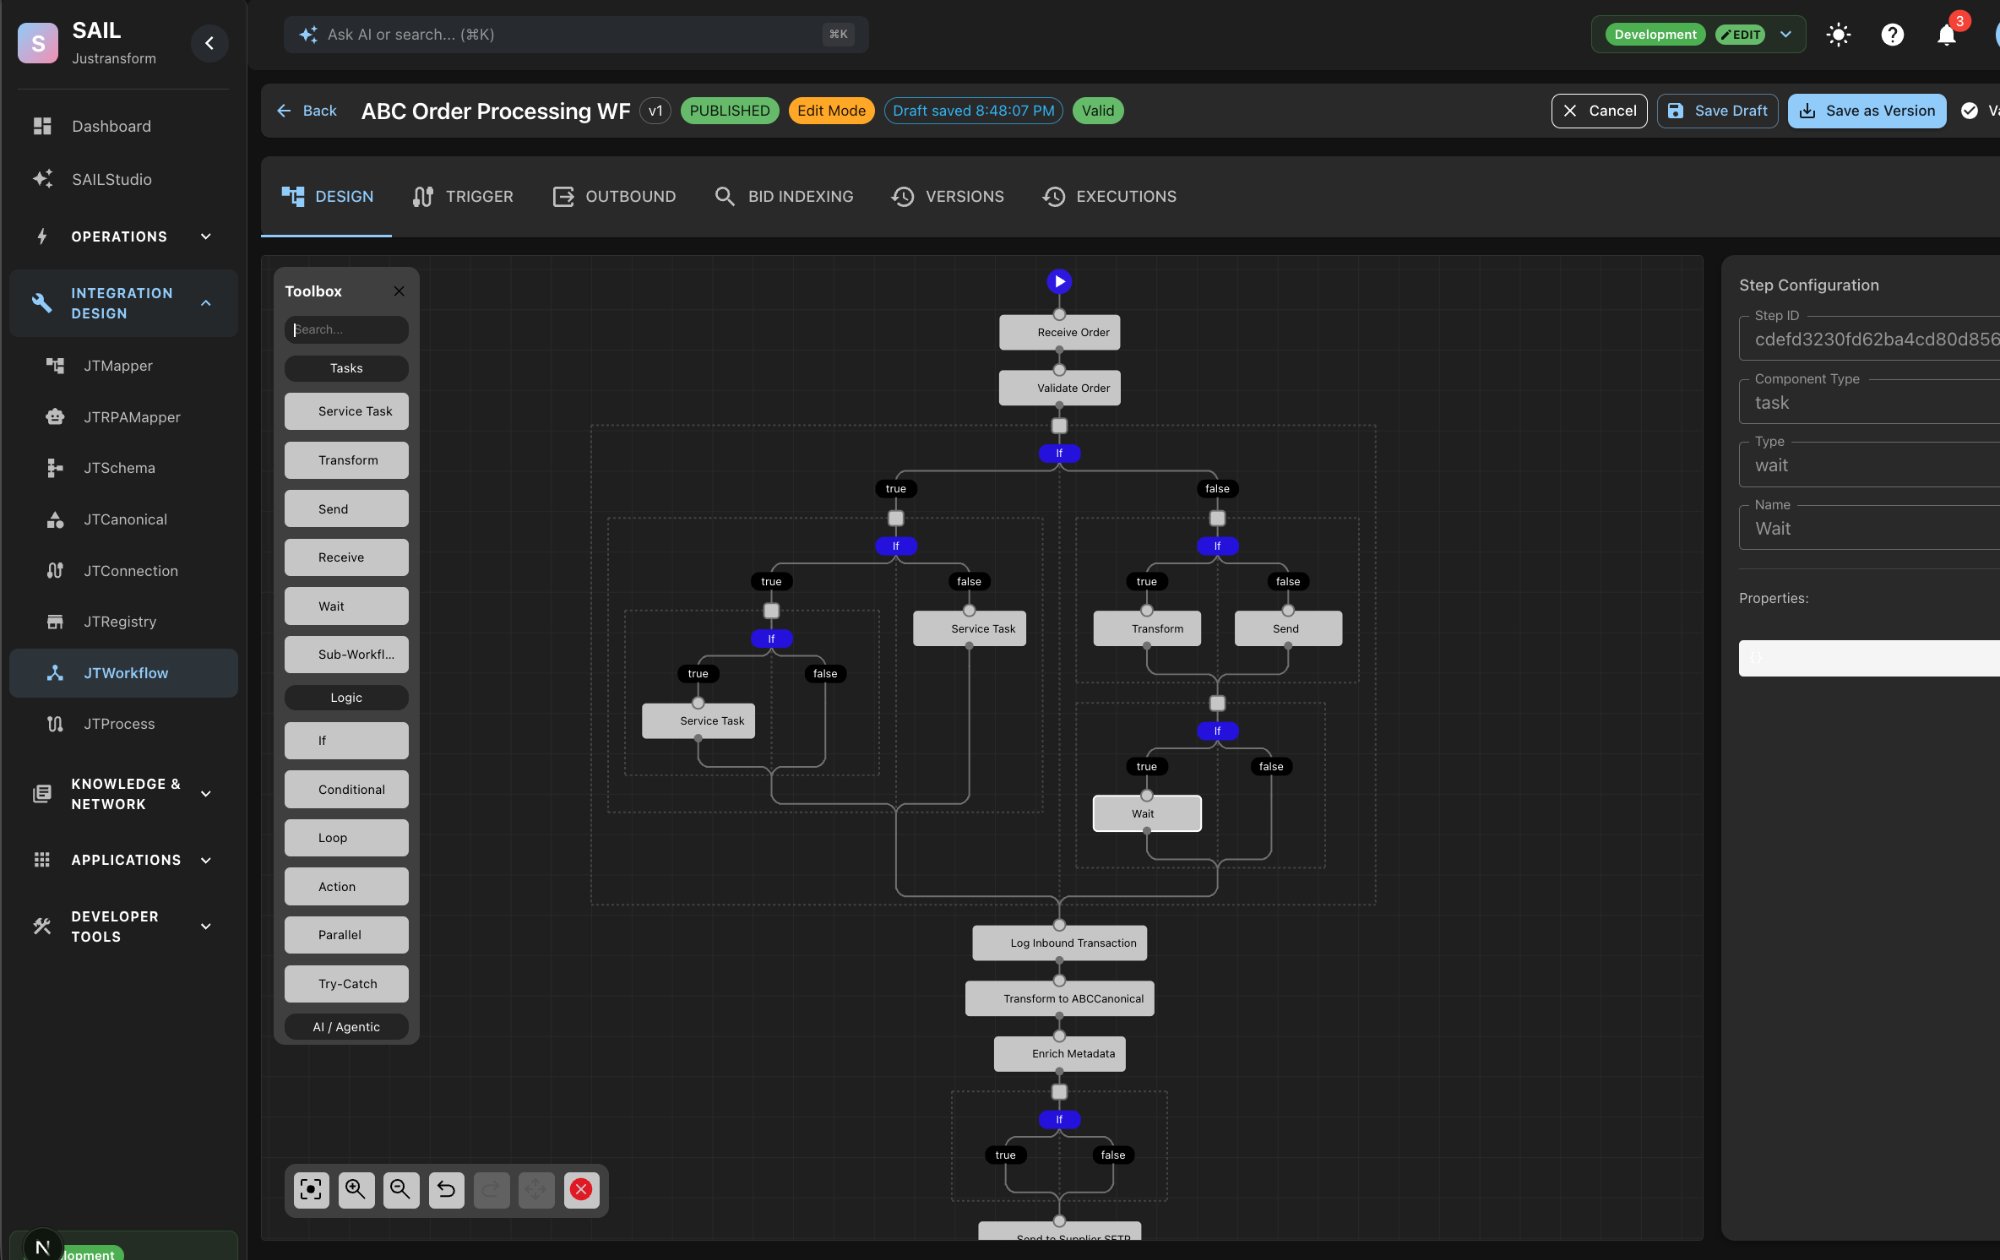Click the Cancel button

[1599, 111]
